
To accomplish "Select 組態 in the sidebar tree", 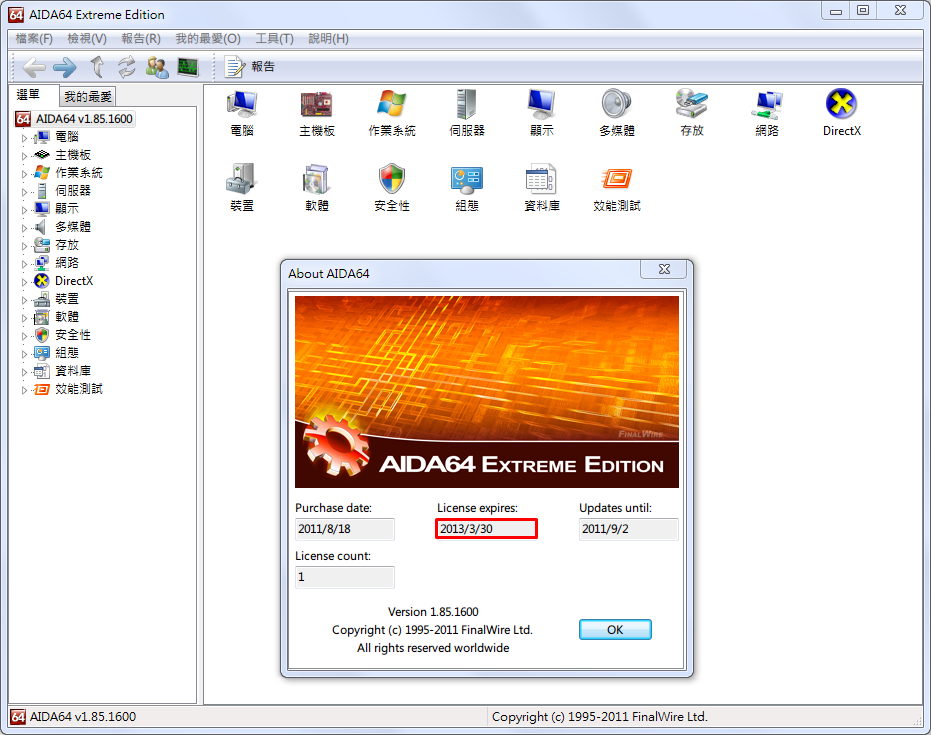I will point(66,353).
